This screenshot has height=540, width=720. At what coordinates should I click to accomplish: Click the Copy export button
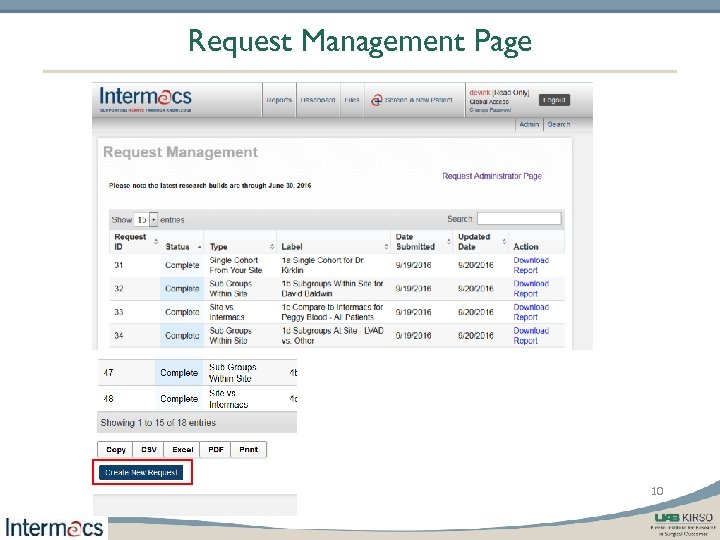click(116, 450)
